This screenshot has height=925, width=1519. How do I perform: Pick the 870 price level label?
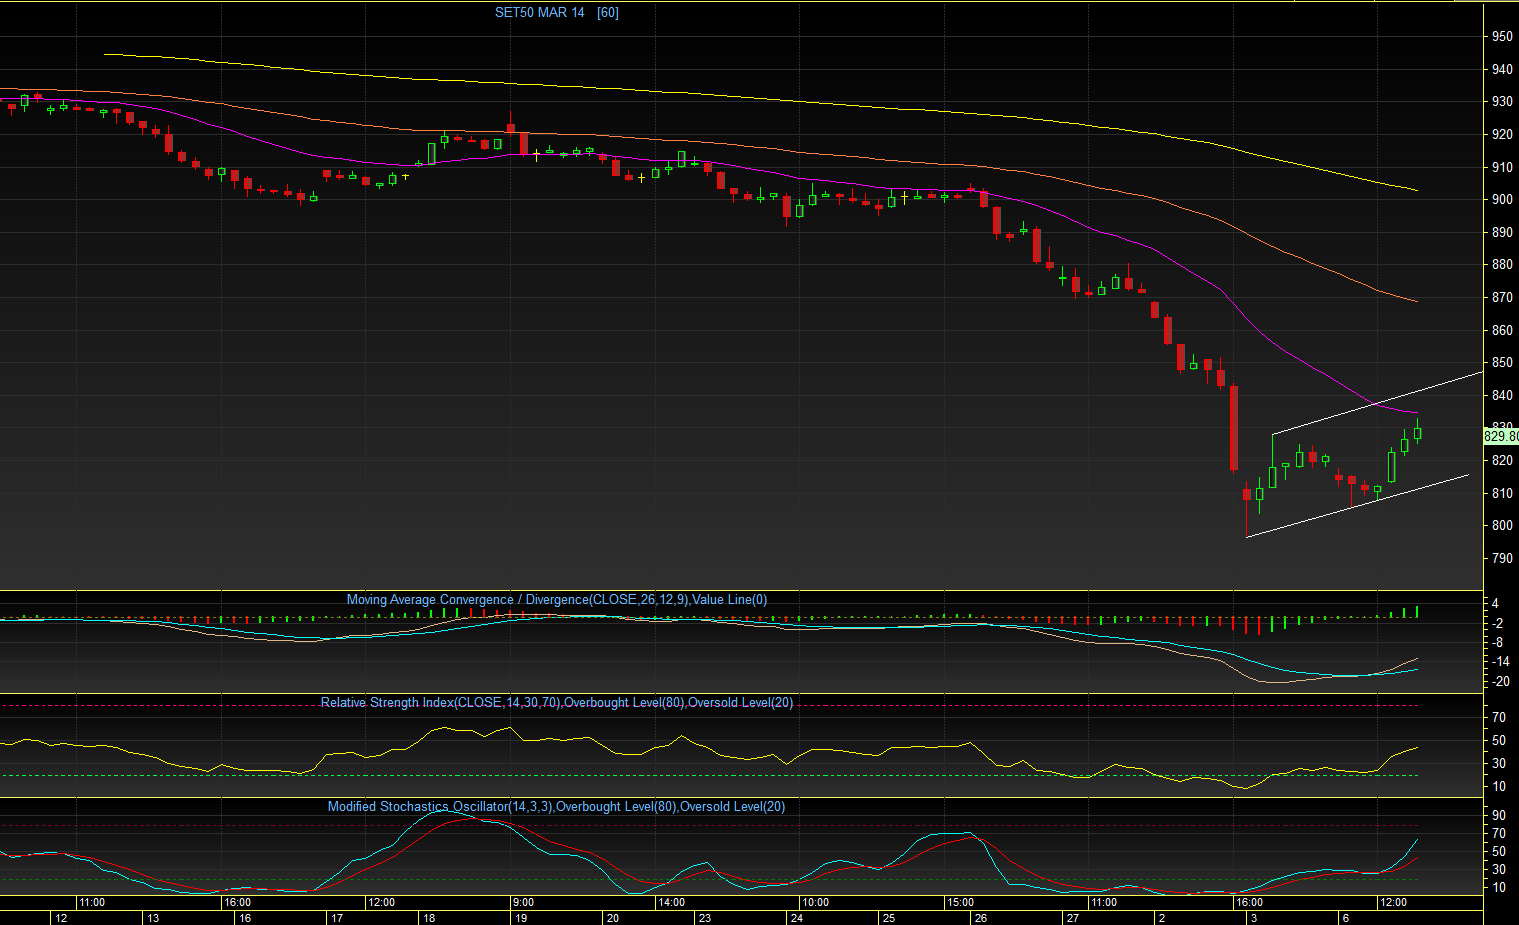[x=1502, y=298]
